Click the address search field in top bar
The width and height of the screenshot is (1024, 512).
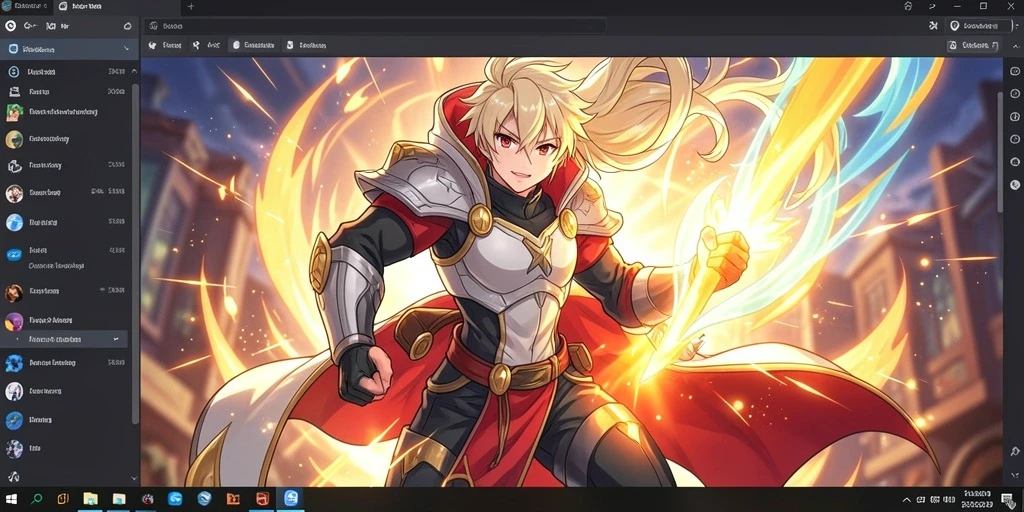pos(375,26)
